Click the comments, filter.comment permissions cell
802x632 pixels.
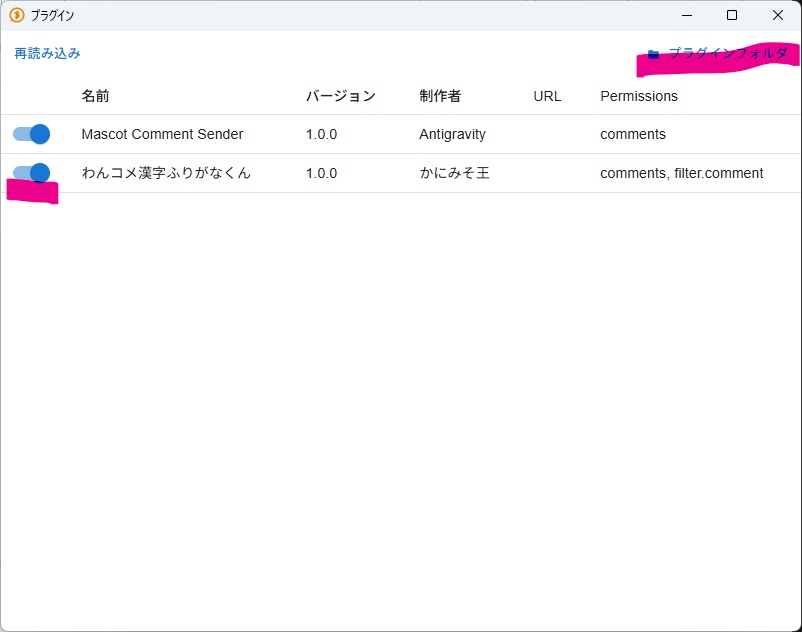click(x=682, y=173)
